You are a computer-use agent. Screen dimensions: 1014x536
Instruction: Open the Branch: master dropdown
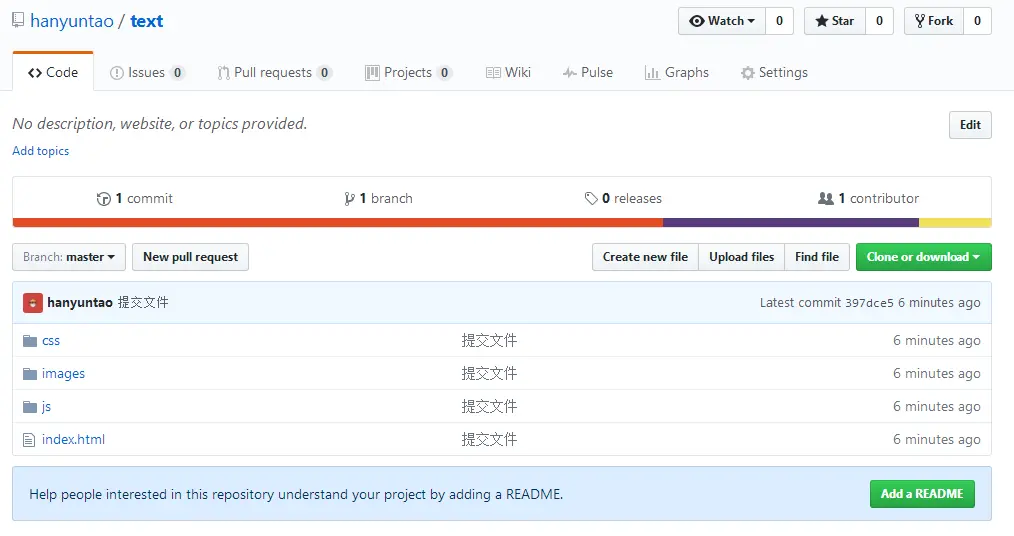(69, 257)
